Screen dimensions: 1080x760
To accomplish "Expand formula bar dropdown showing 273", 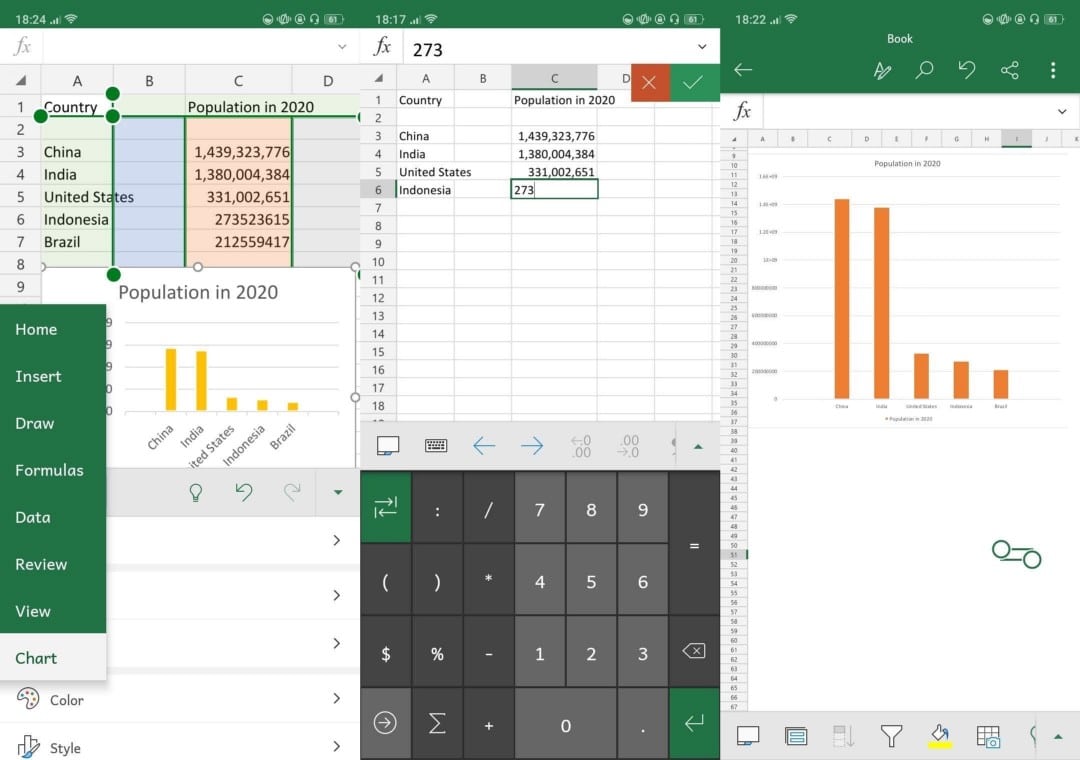I will tap(702, 47).
